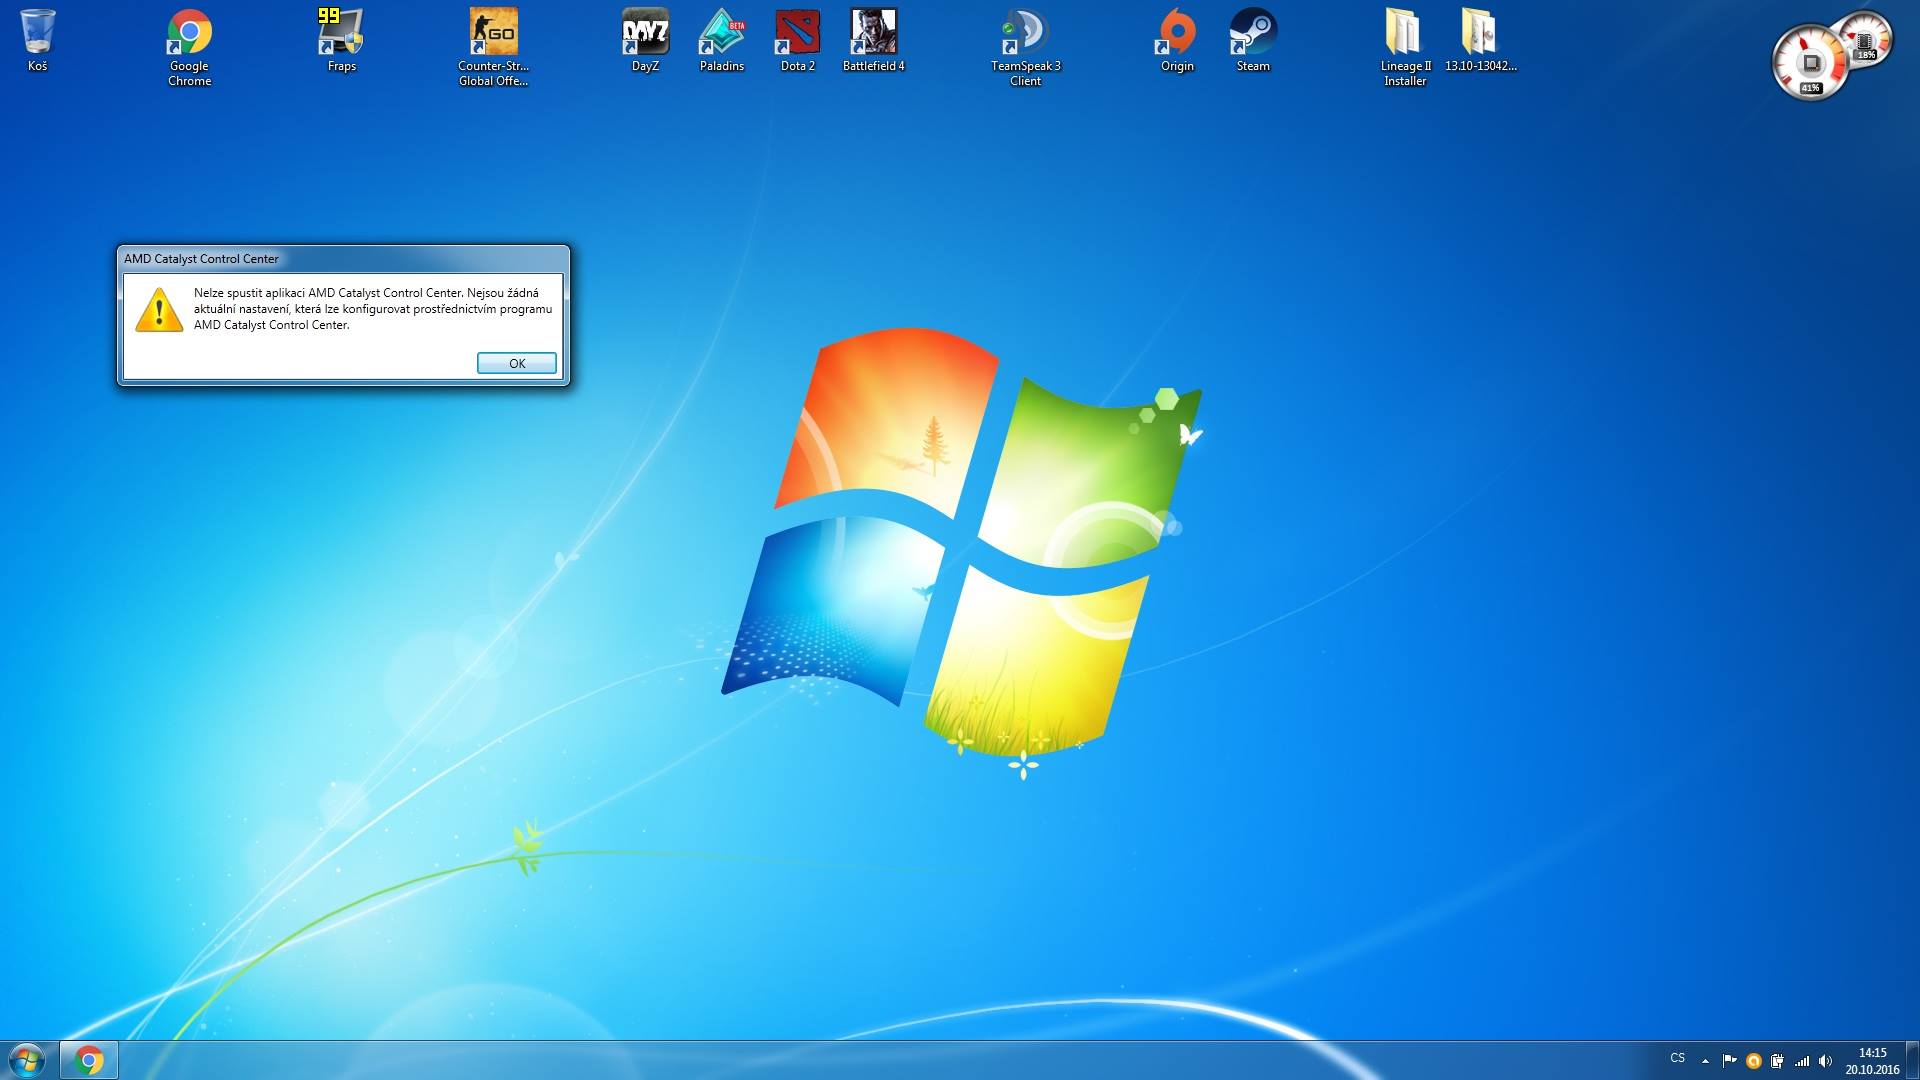Open the Action Center flag icon
Viewport: 1920px width, 1080px height.
pyautogui.click(x=1729, y=1061)
